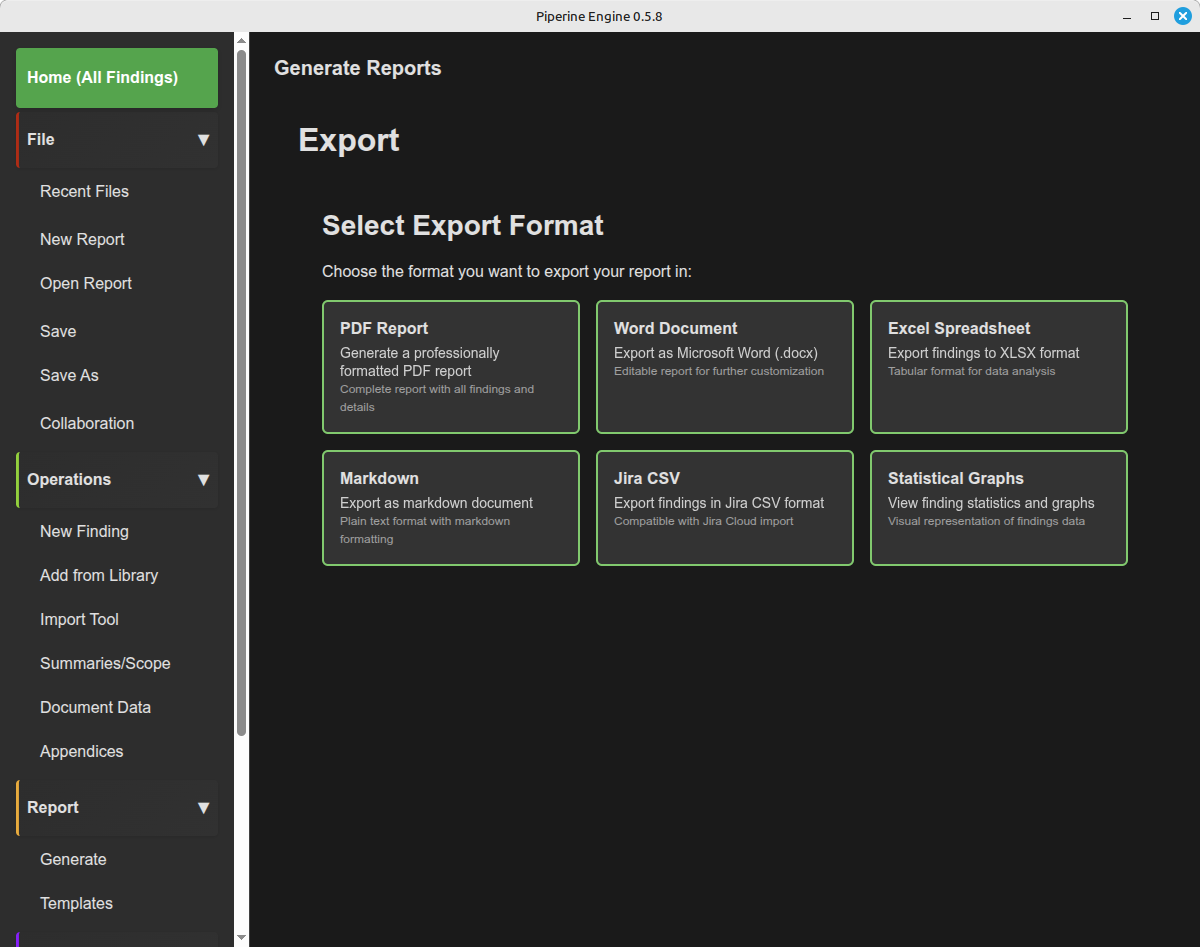Open the Appendices editor
1200x947 pixels.
pos(81,751)
